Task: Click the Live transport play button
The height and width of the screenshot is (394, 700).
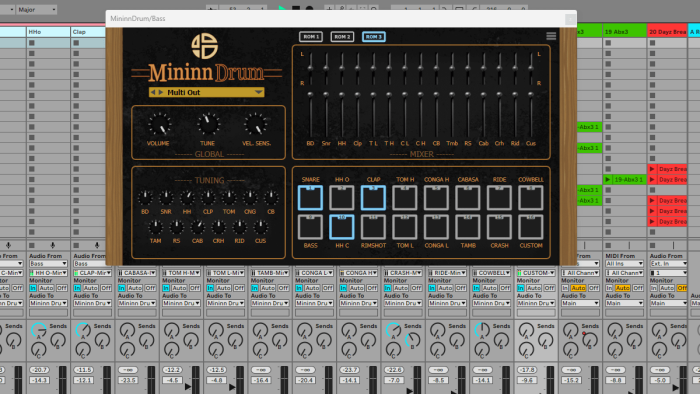Action: 282,8
